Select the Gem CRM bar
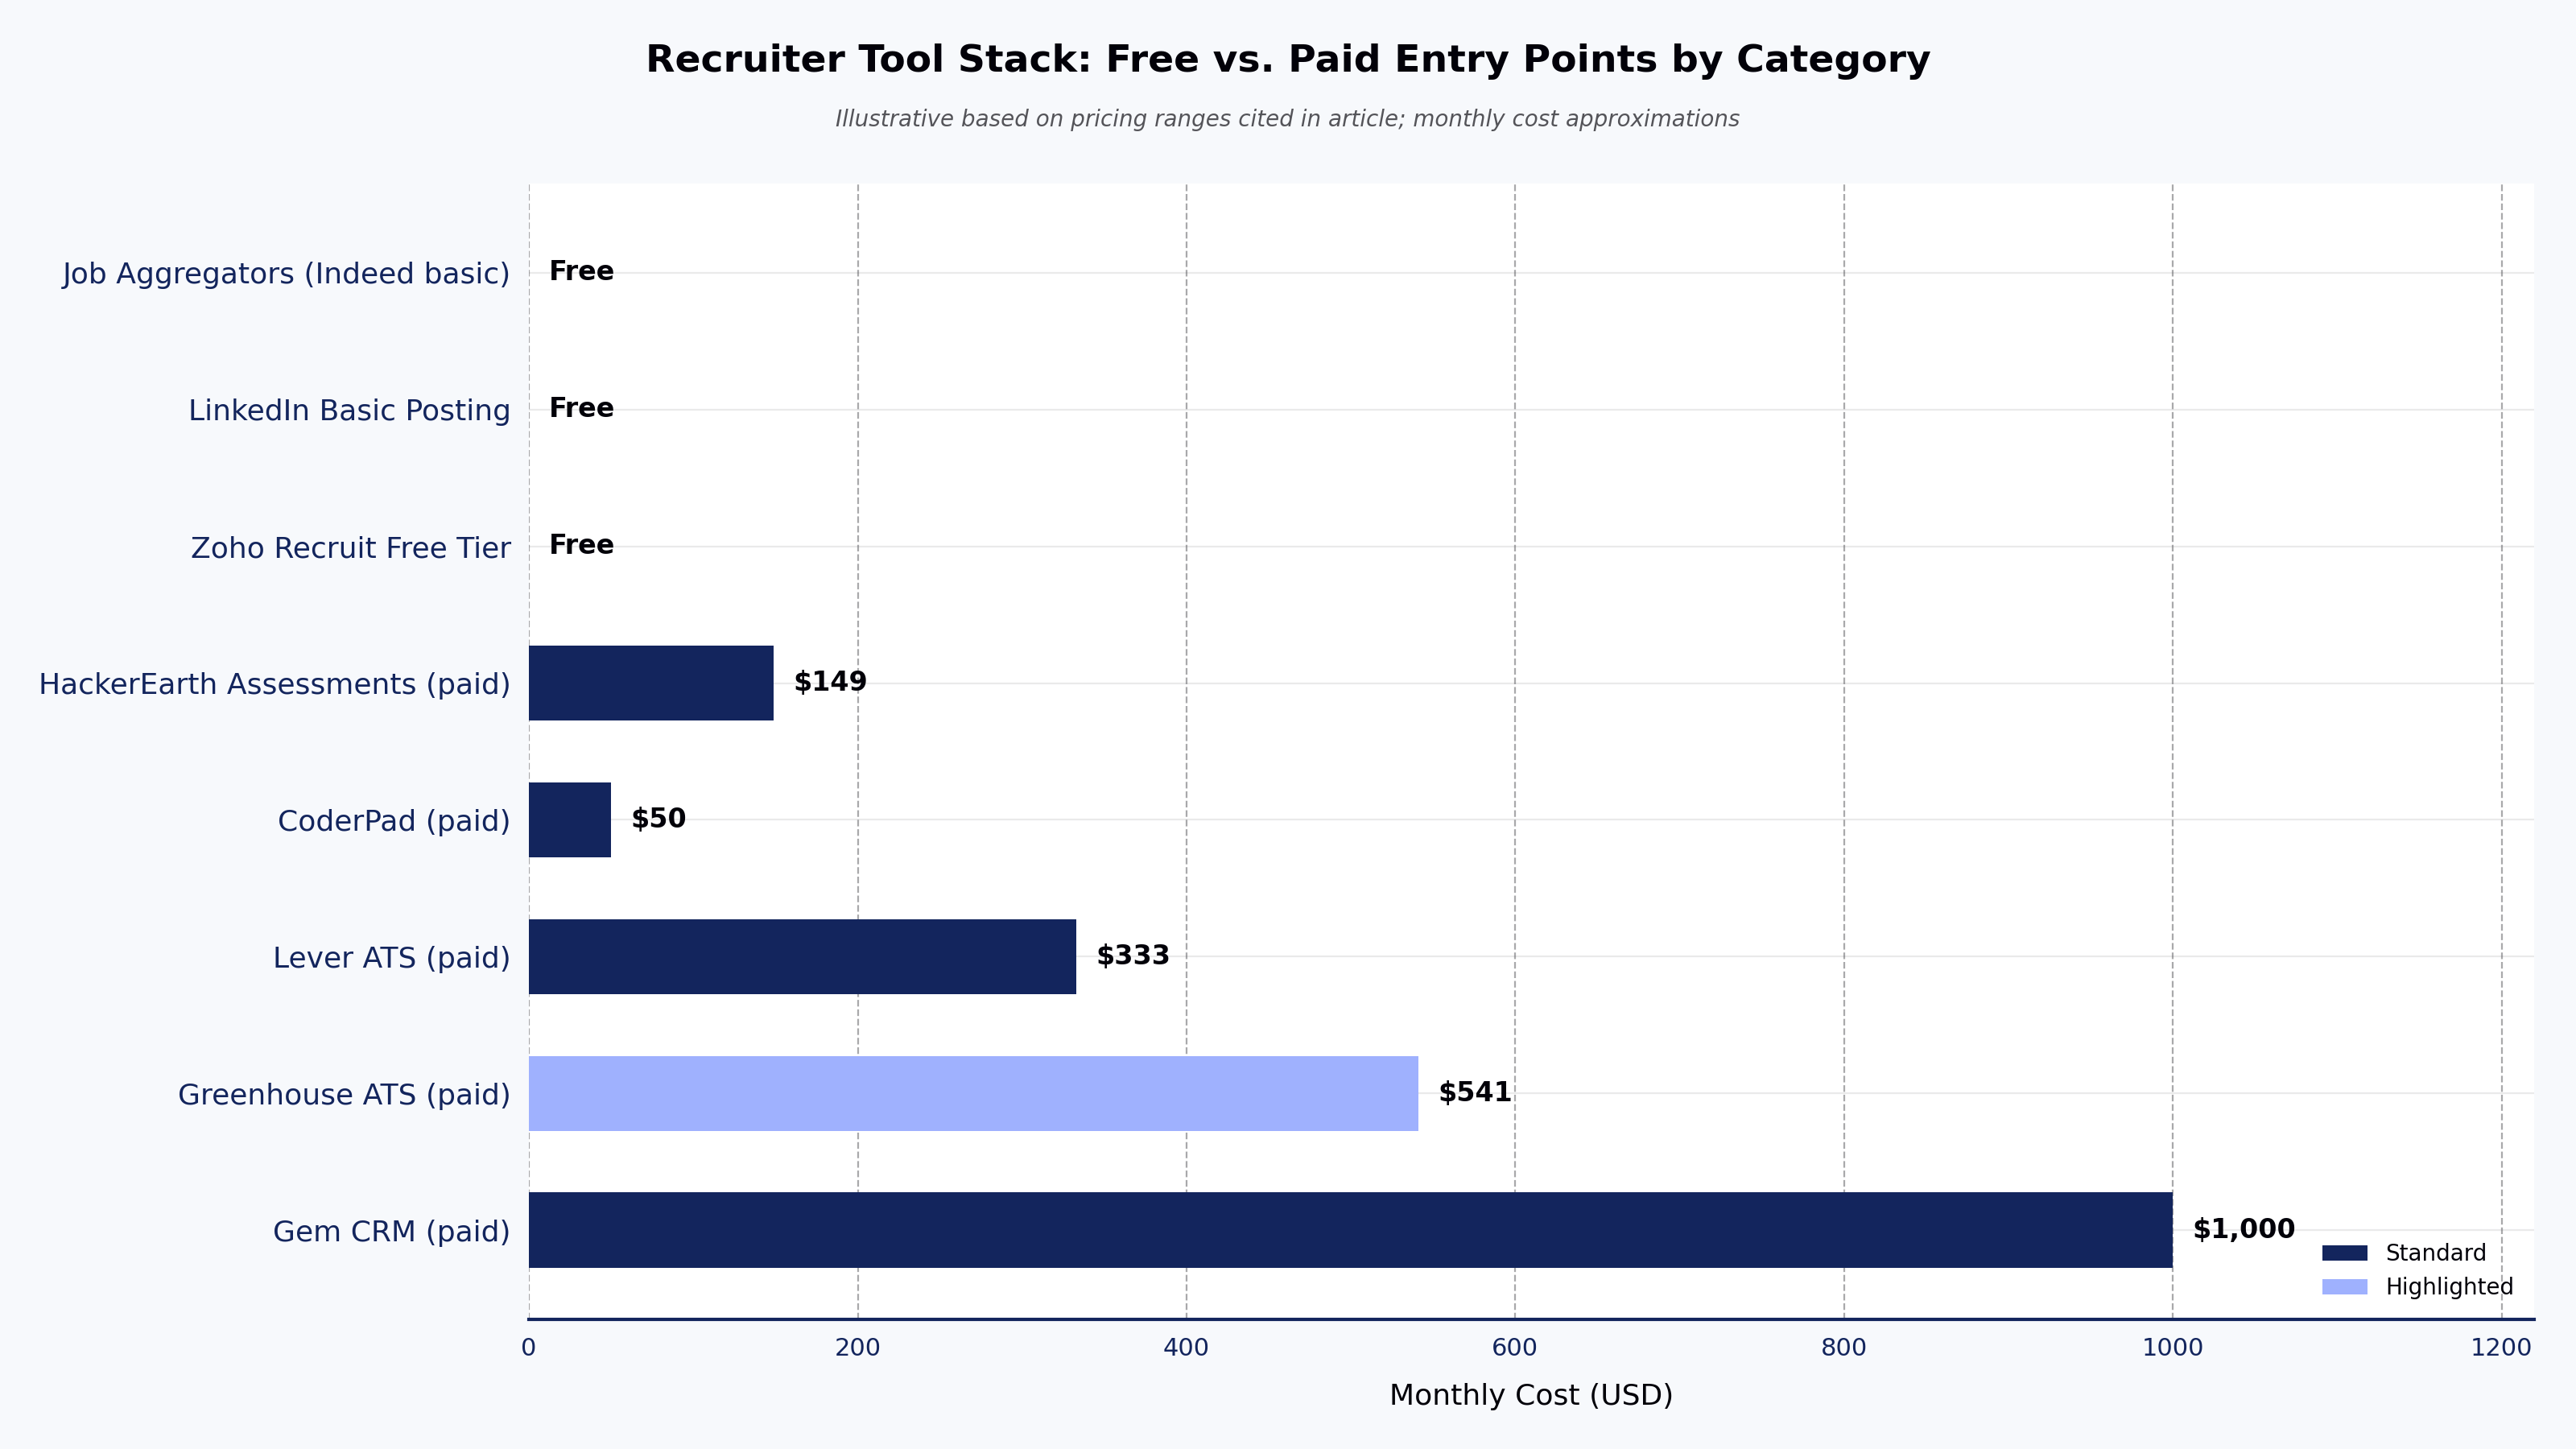 tap(1350, 1230)
